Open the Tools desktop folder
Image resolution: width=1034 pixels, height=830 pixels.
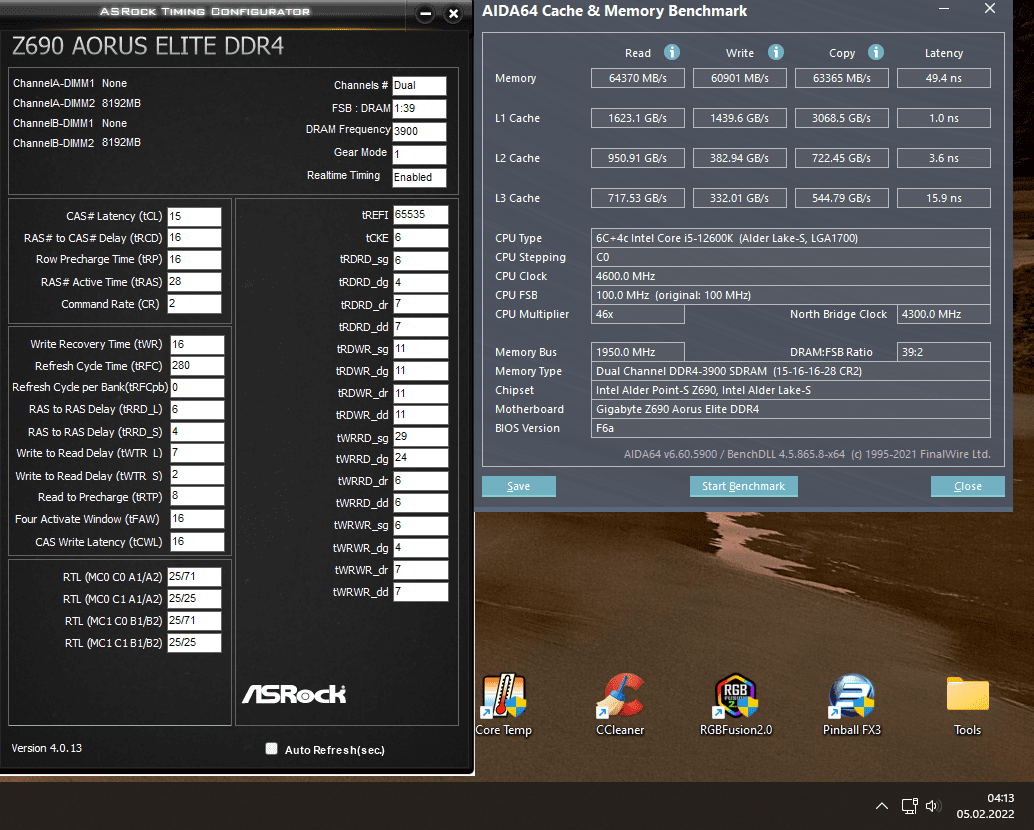click(967, 704)
